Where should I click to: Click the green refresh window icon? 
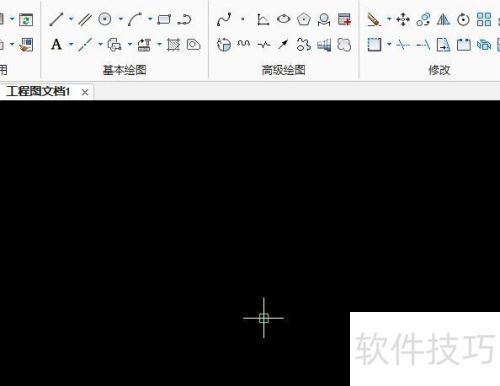[26, 20]
